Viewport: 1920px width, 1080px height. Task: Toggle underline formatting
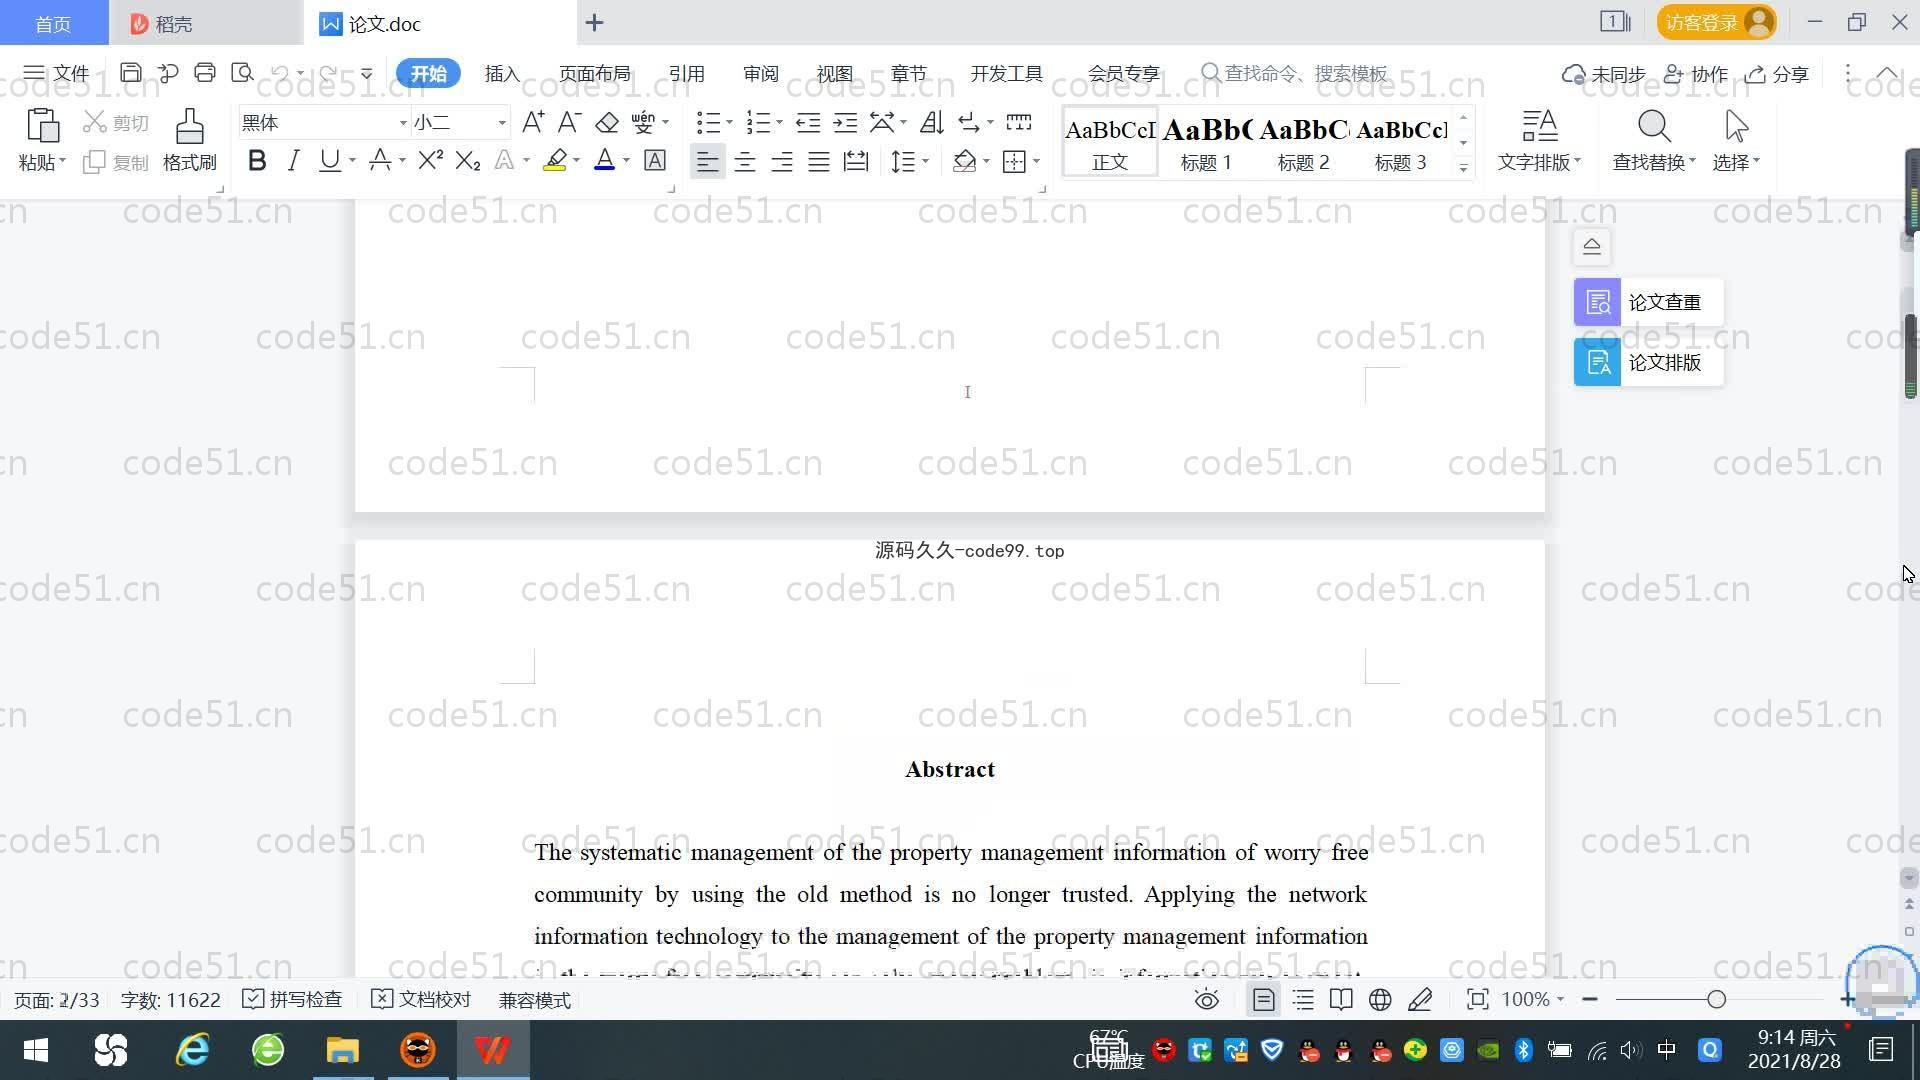[x=329, y=160]
